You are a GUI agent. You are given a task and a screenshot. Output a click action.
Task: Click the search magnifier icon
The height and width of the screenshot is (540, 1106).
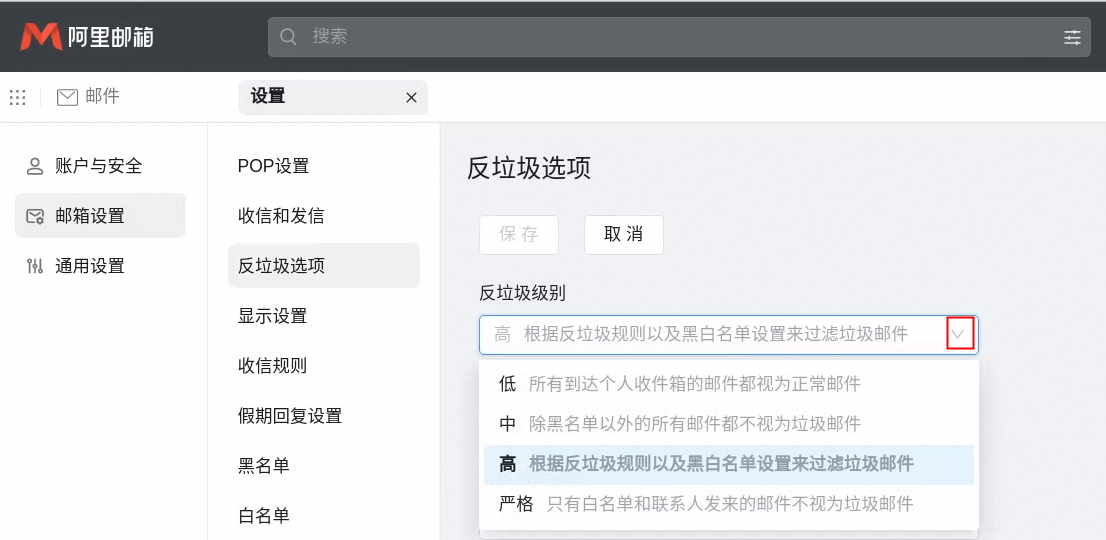(x=289, y=37)
